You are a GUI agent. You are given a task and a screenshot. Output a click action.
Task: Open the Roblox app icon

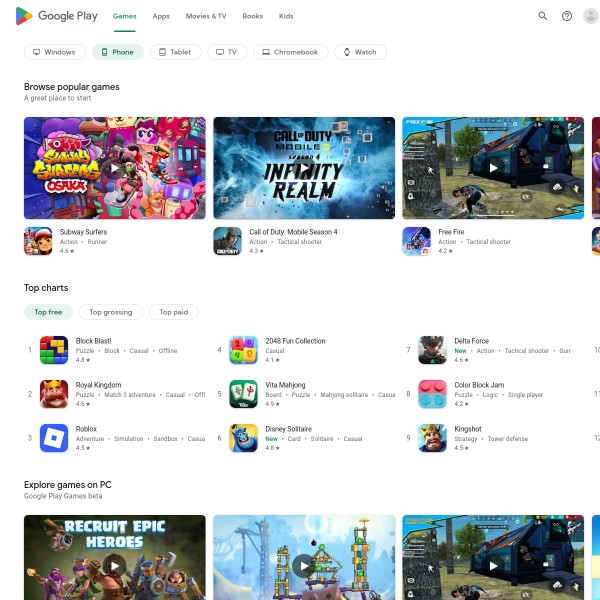(x=54, y=438)
